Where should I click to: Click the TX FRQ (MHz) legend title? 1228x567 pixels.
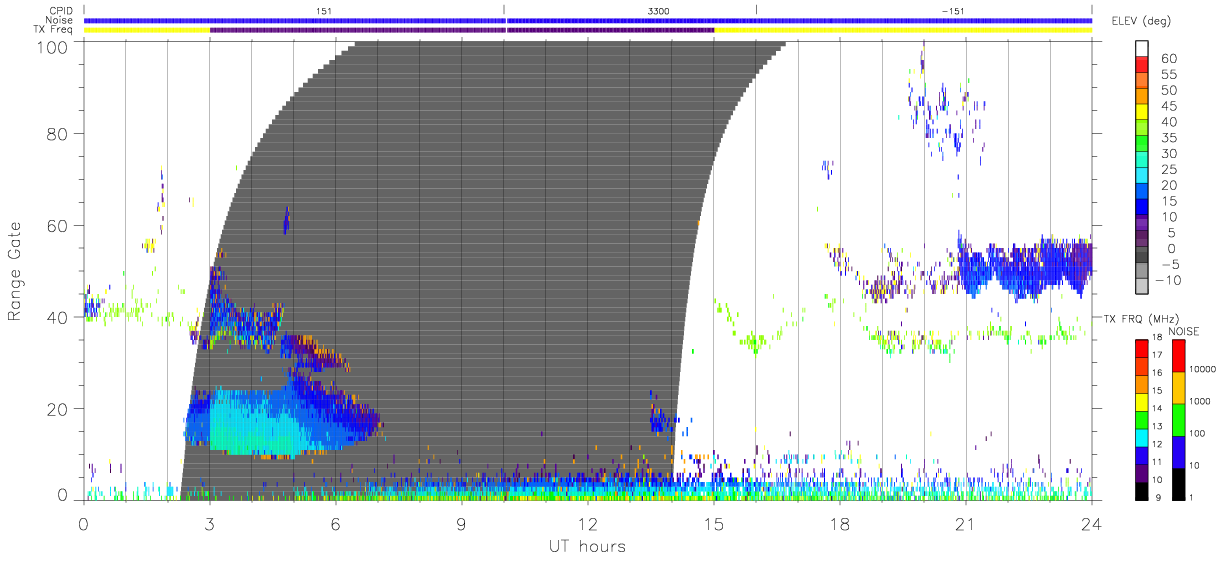[x=1140, y=318]
